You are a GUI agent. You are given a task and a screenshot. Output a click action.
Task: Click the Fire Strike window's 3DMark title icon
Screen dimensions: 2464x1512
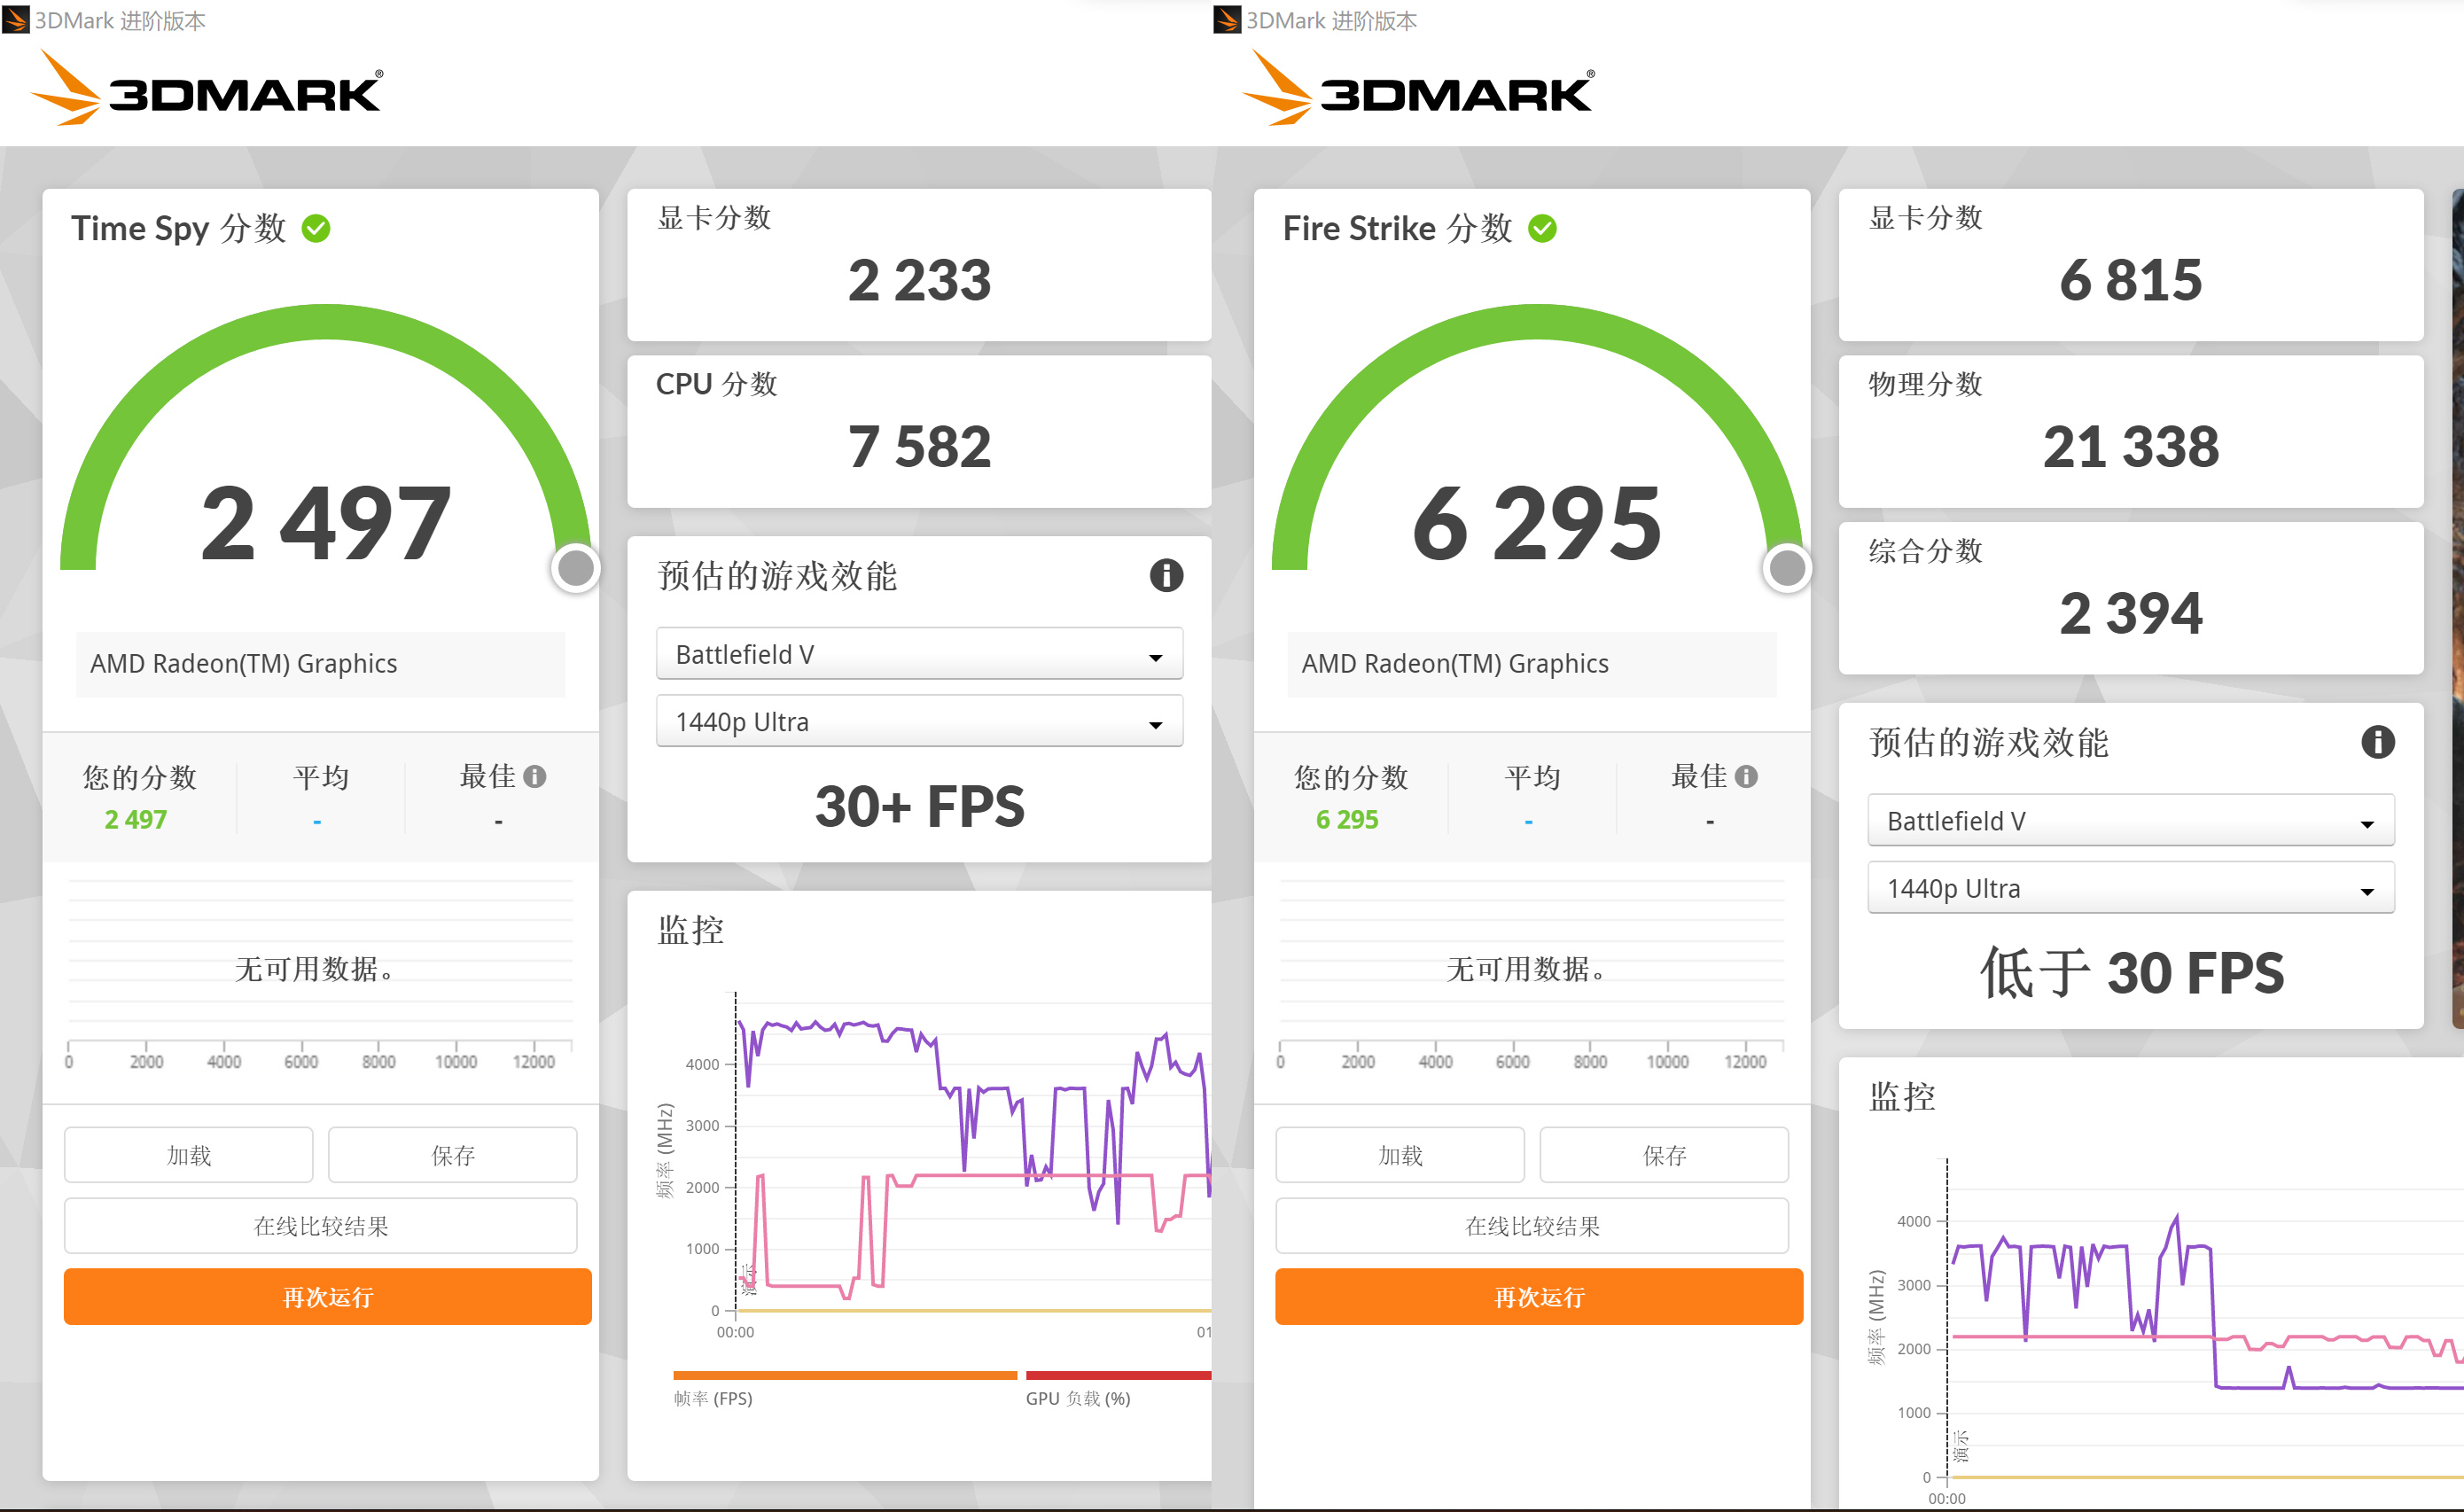(1227, 20)
